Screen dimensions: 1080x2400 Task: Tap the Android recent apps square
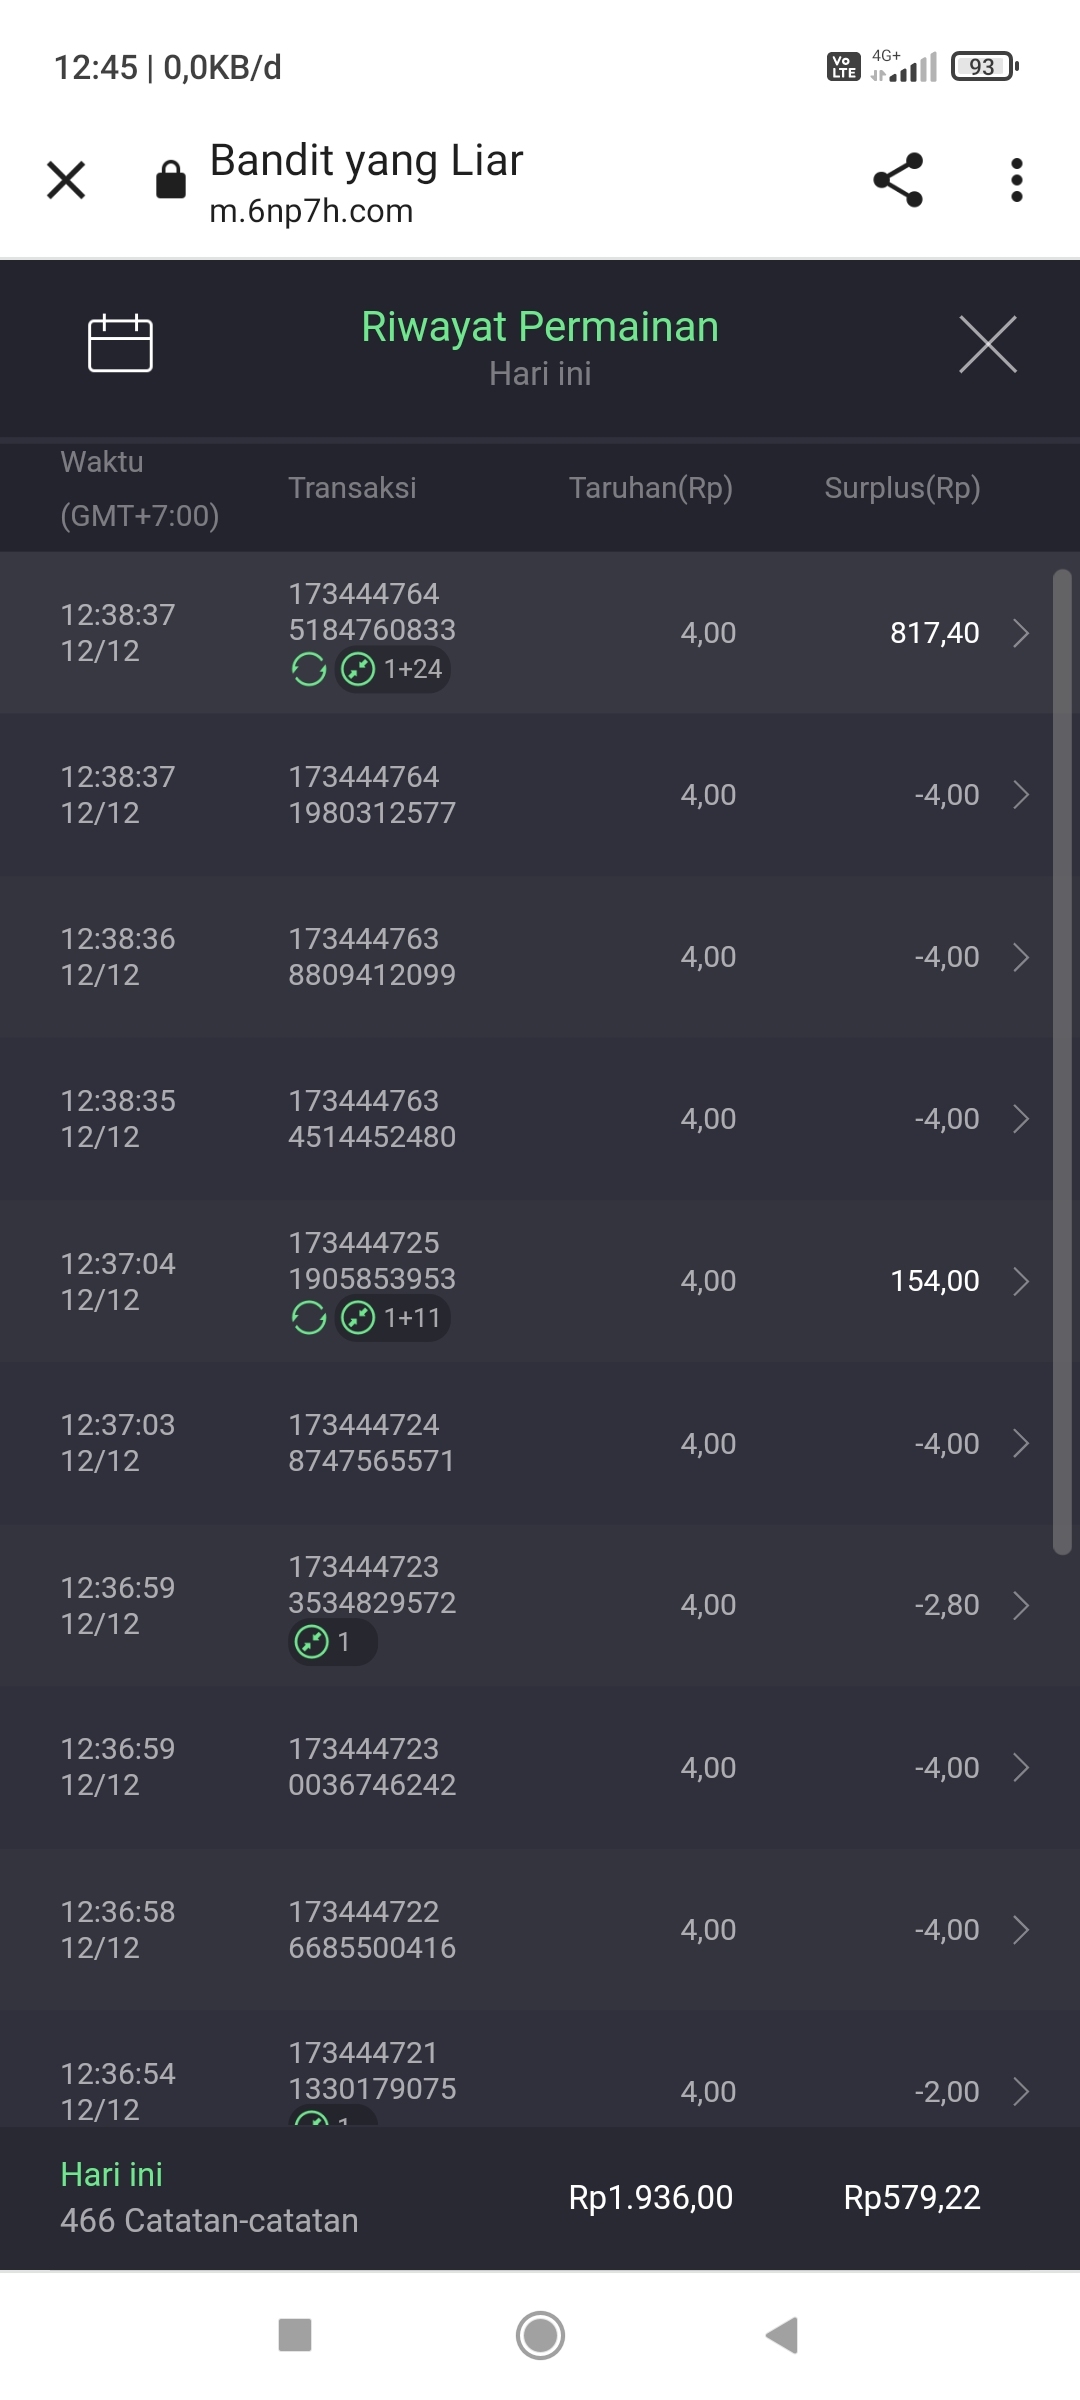pyautogui.click(x=295, y=2336)
